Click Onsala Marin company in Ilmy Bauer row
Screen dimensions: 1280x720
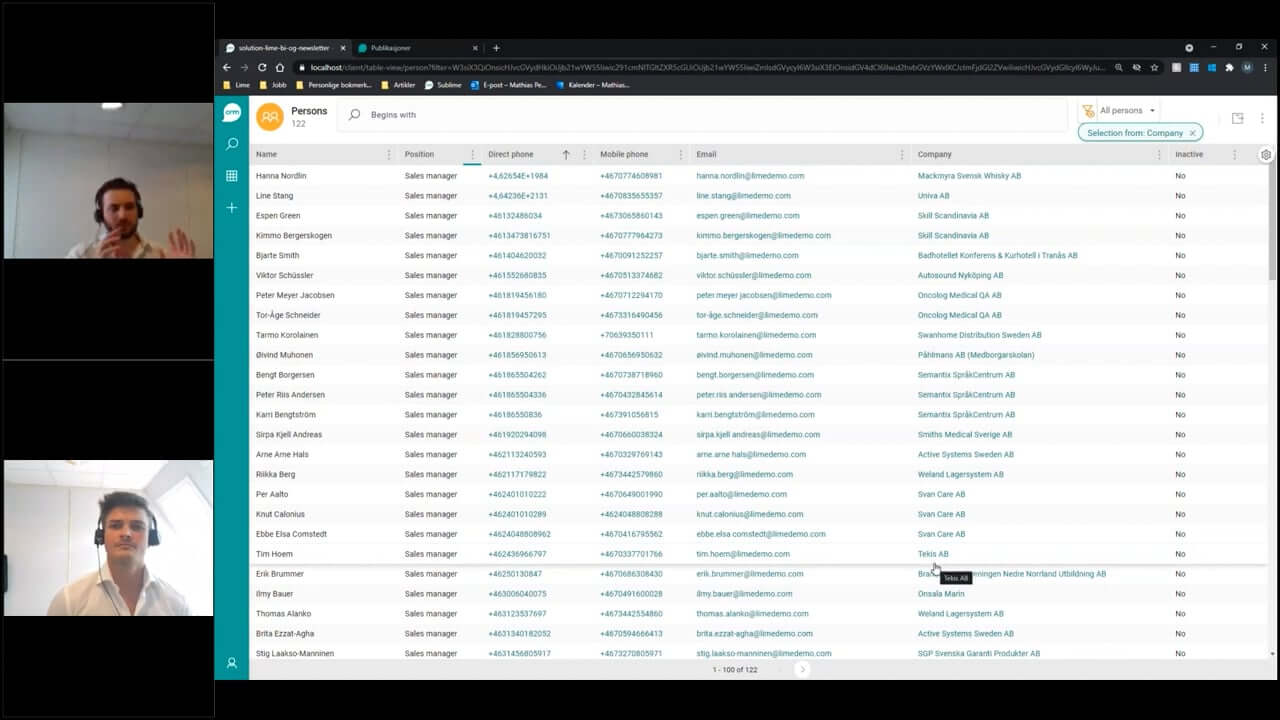pos(941,594)
